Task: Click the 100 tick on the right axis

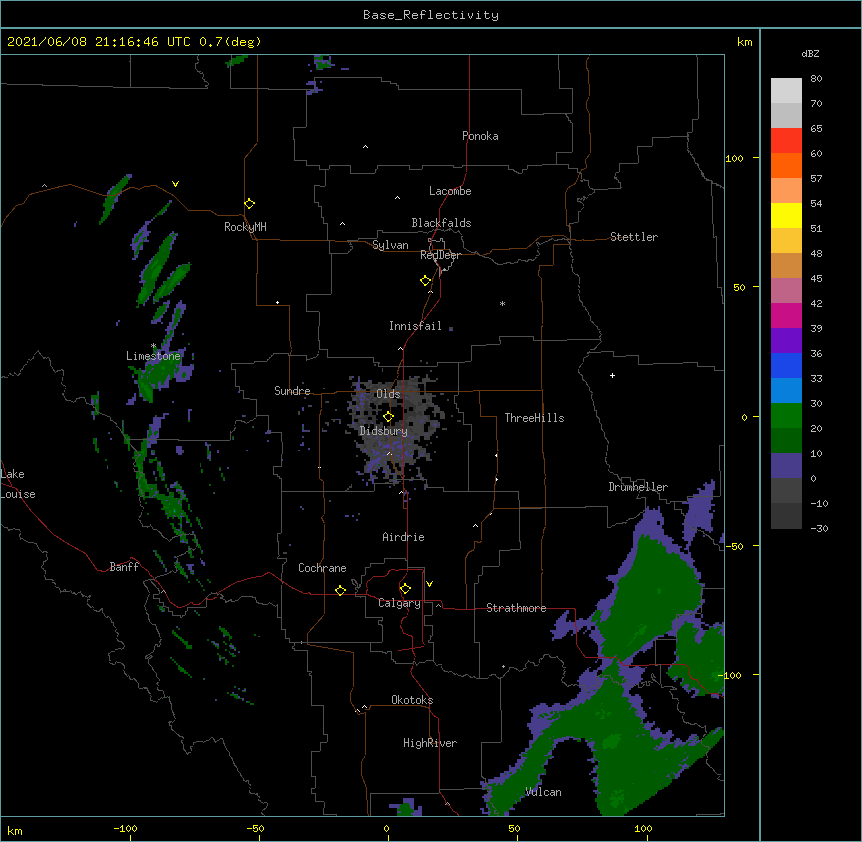Action: tap(734, 158)
